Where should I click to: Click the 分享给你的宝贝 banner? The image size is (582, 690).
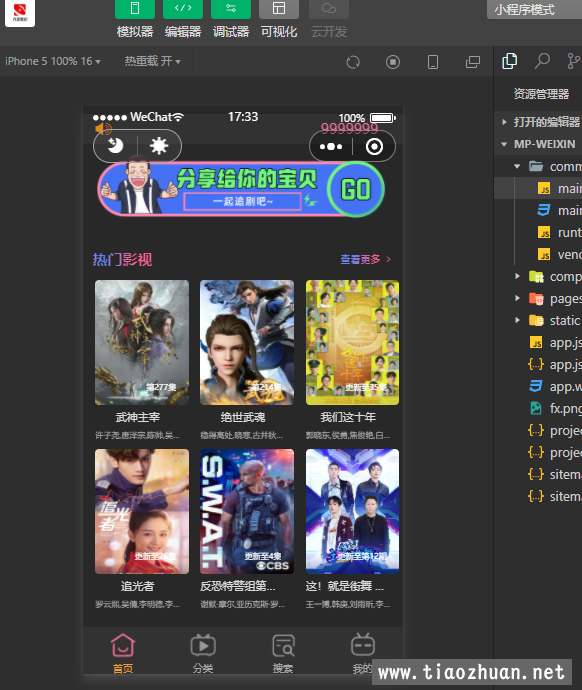(241, 189)
